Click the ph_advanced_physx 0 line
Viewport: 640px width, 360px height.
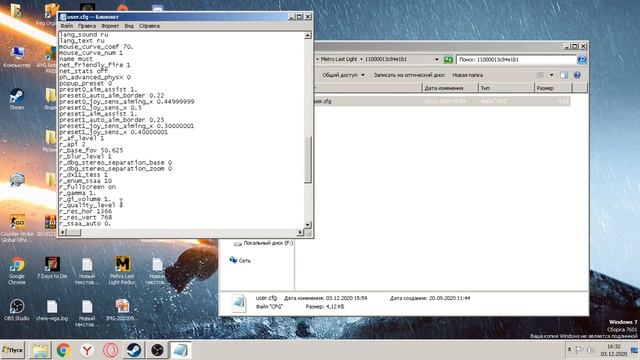point(95,77)
